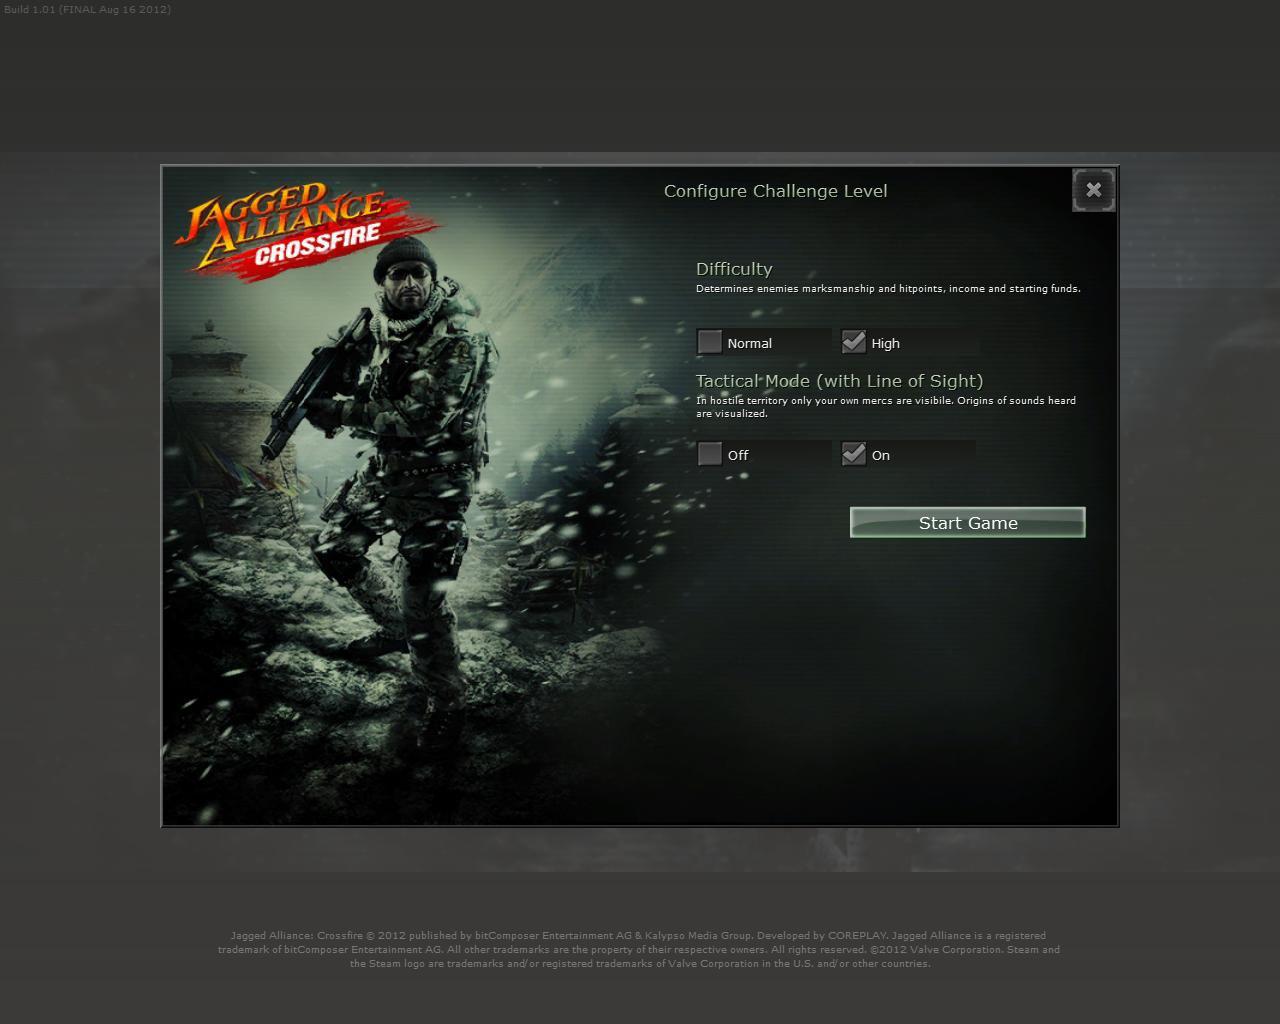Viewport: 1280px width, 1024px height.
Task: Click the hostile territory description text
Action: point(886,407)
